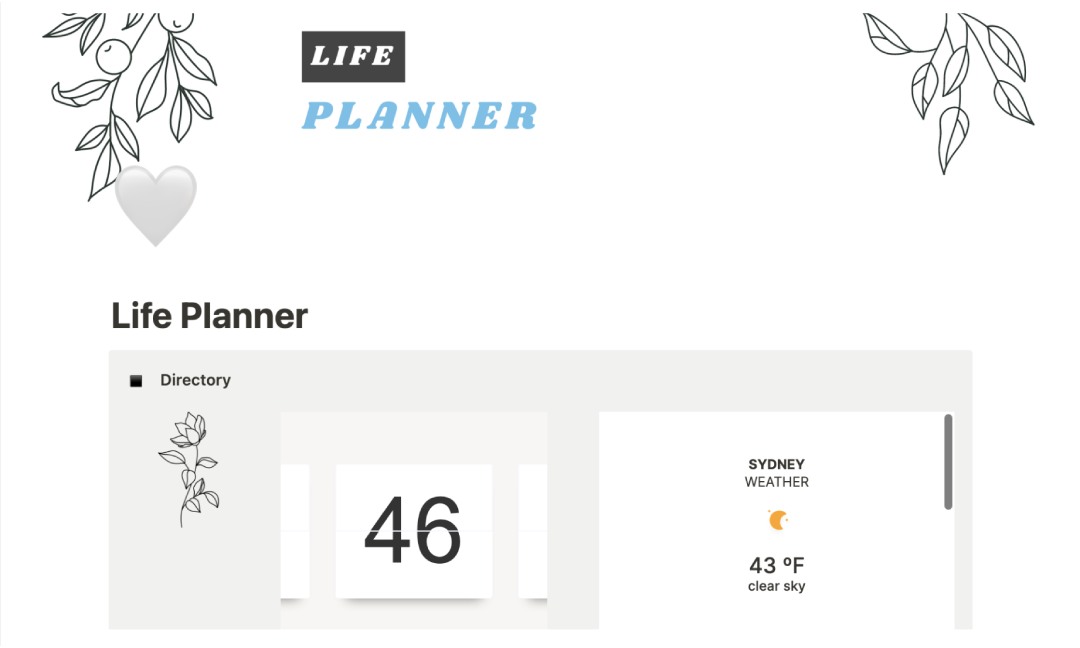Click the partial flip clock card on right

coord(532,530)
